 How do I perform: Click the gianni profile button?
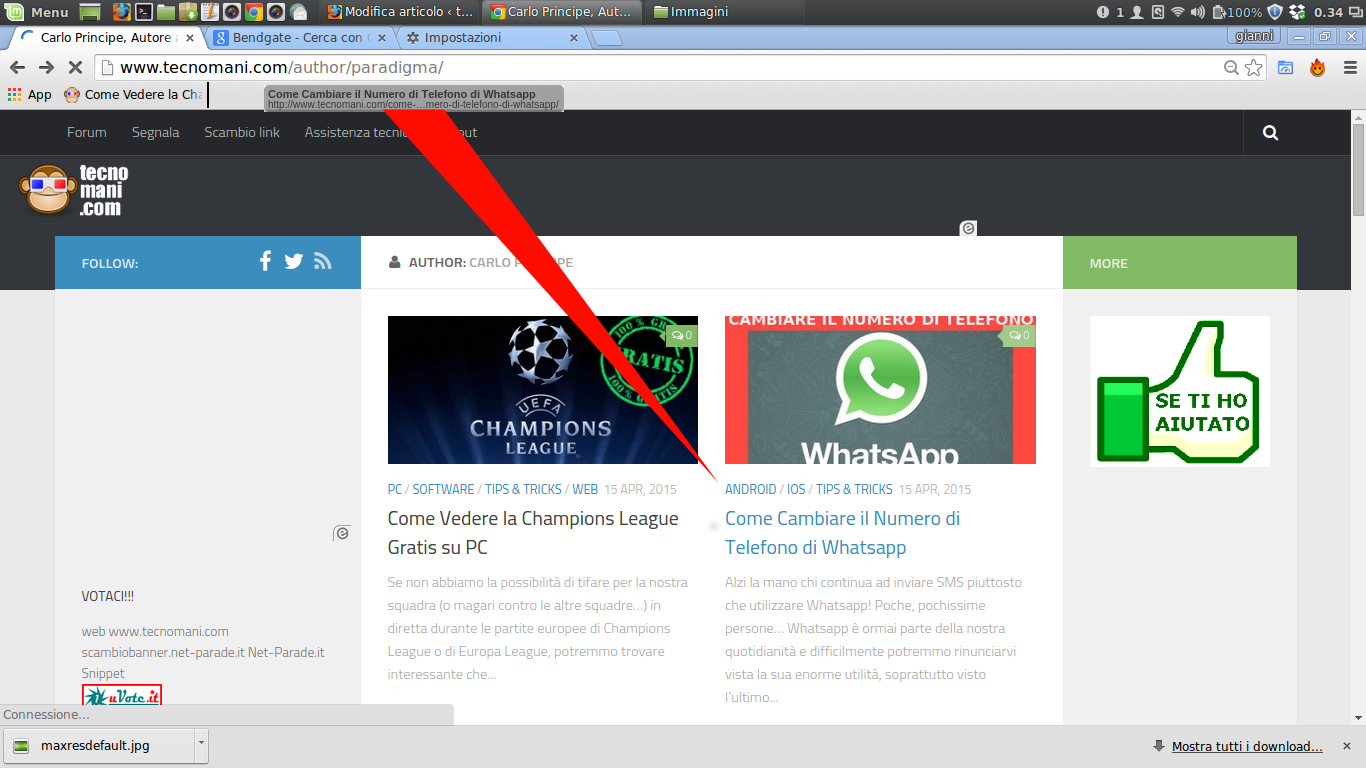pos(1254,36)
